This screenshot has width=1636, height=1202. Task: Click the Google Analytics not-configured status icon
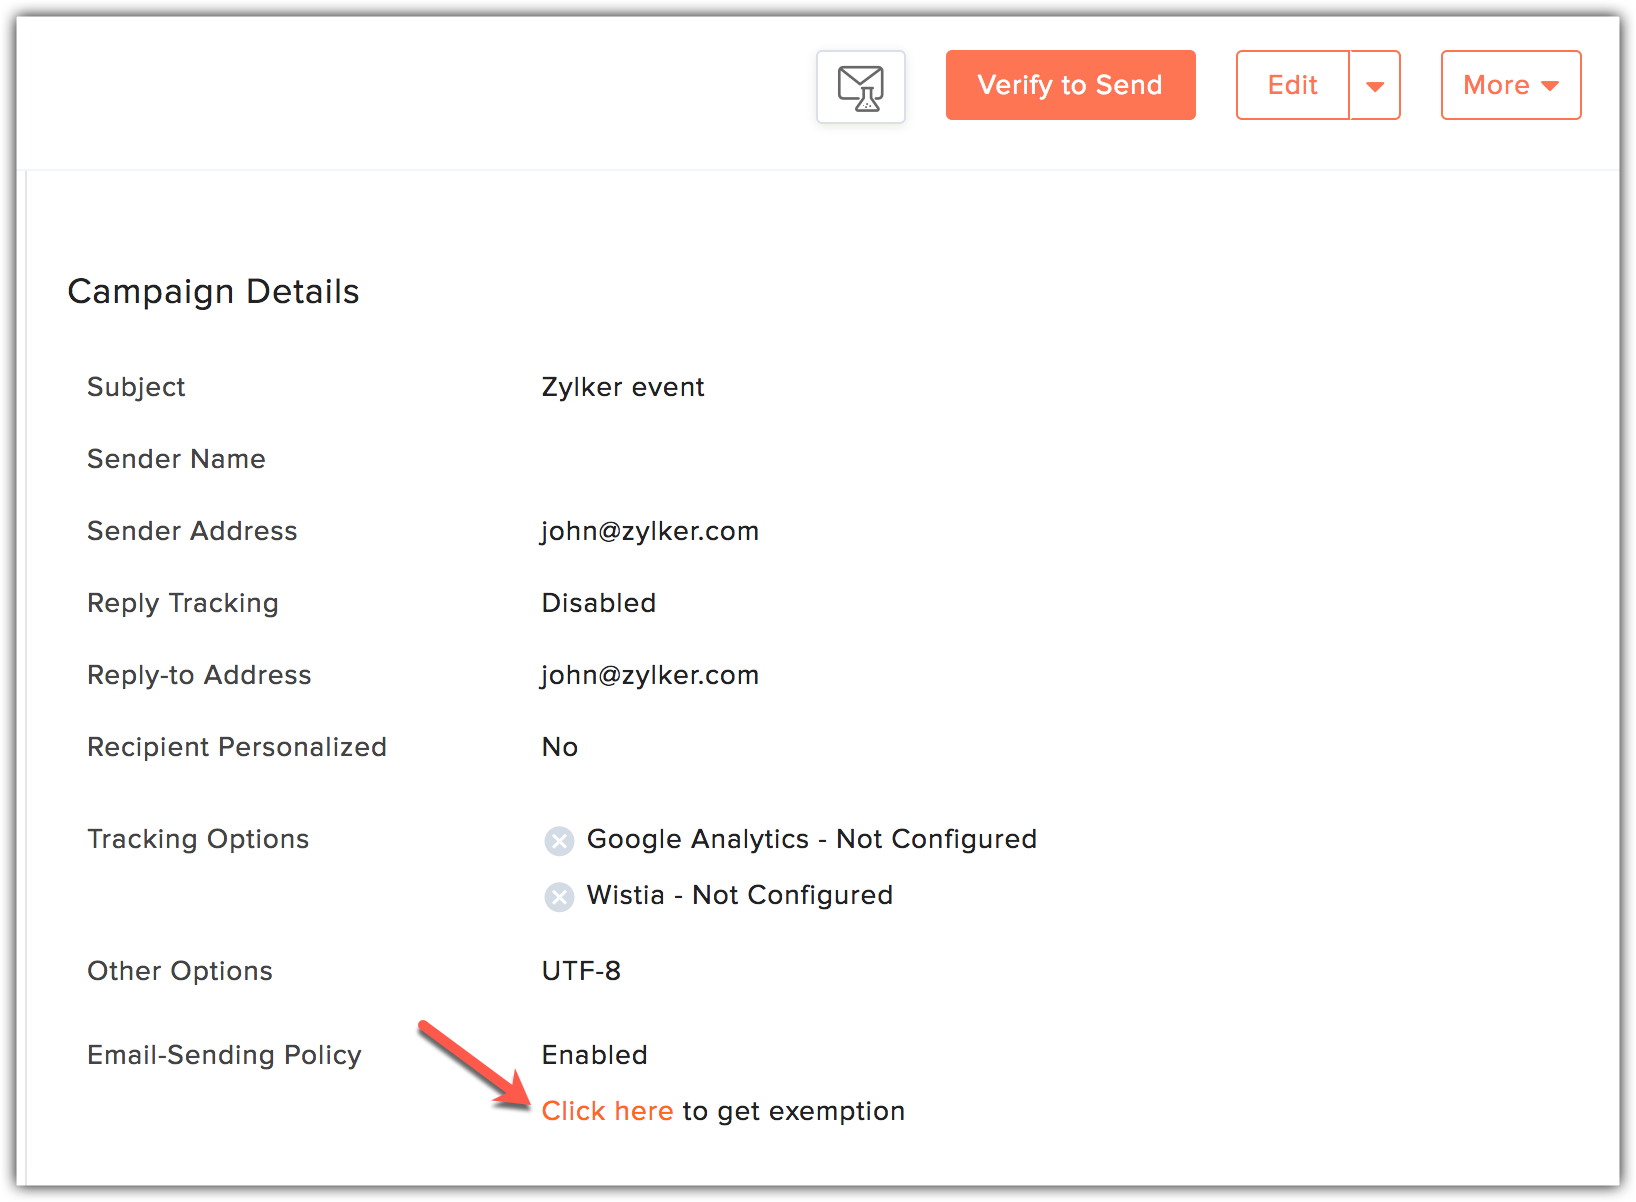coord(559,841)
